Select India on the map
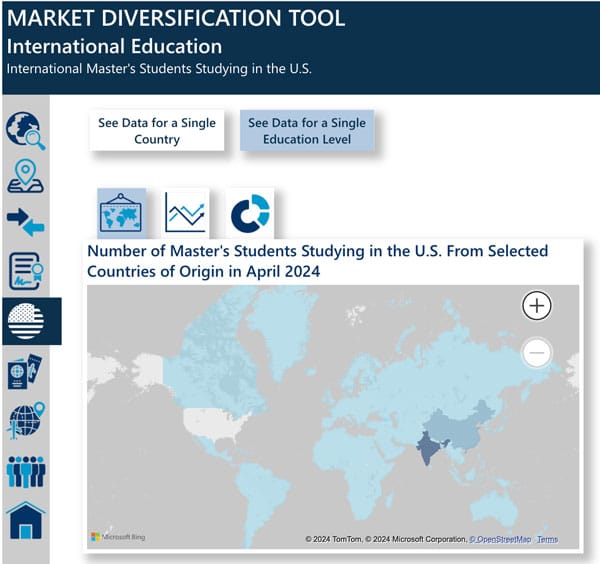This screenshot has height=564, width=600. pos(428,448)
